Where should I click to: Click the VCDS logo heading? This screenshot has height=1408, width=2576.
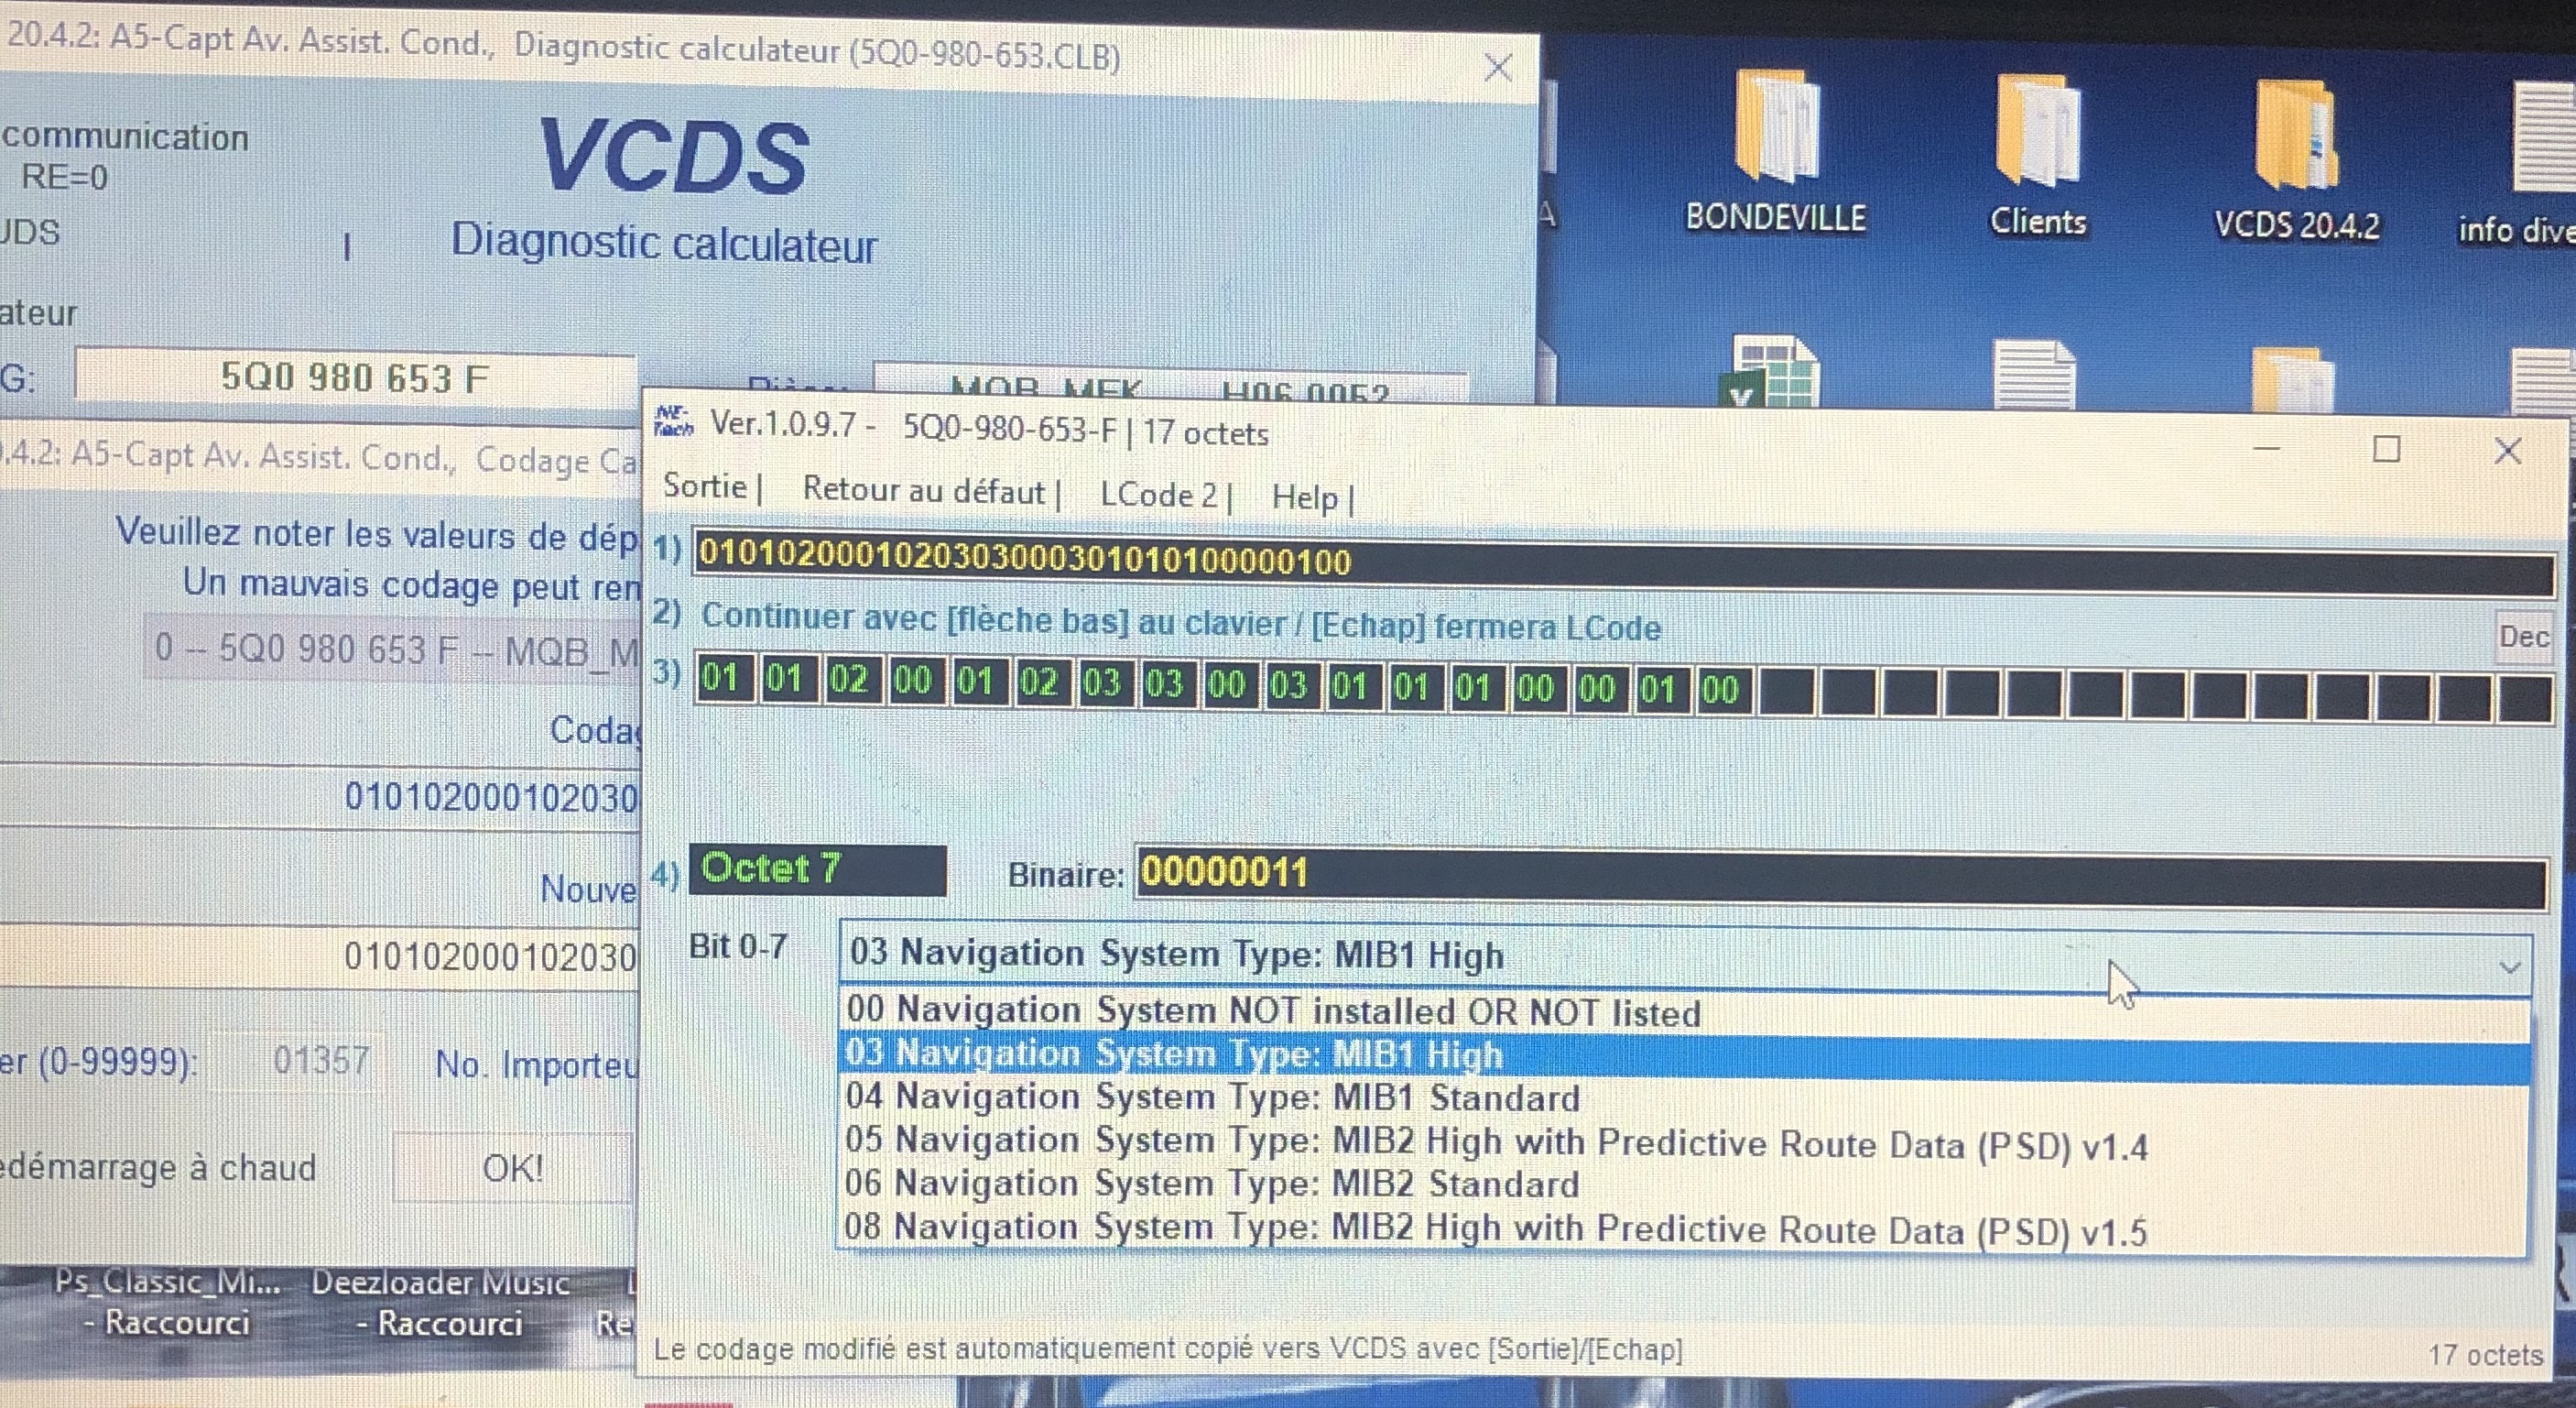(673, 157)
